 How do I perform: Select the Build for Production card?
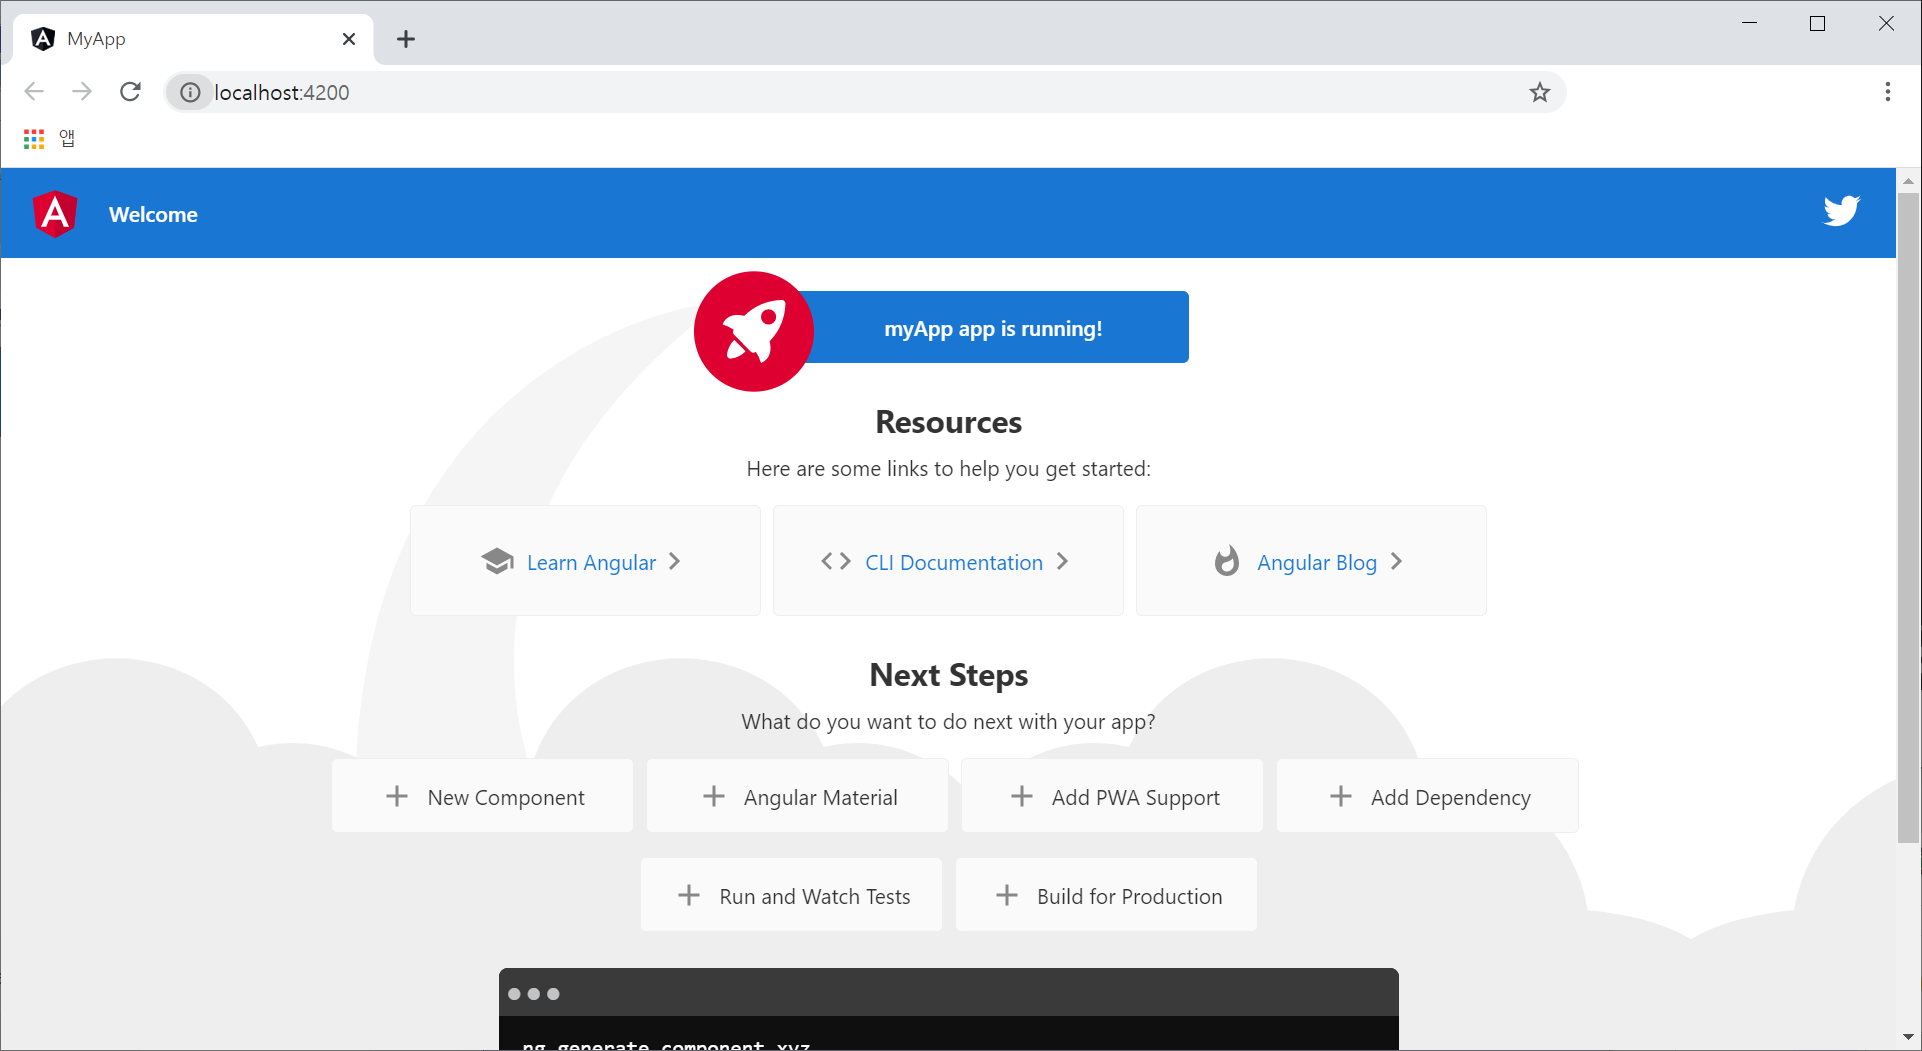(x=1106, y=895)
